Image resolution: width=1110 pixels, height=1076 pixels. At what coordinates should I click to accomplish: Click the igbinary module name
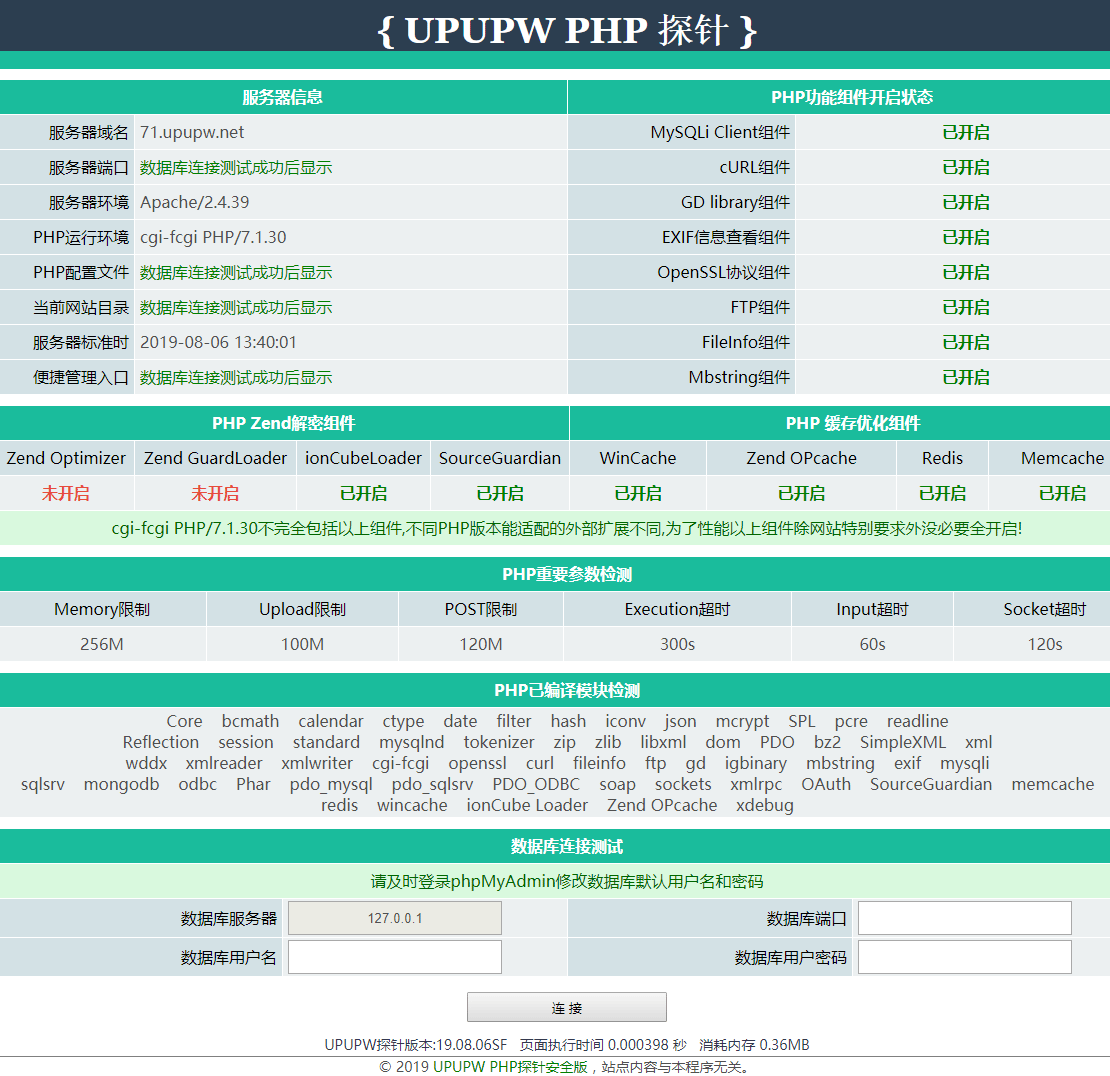[755, 764]
